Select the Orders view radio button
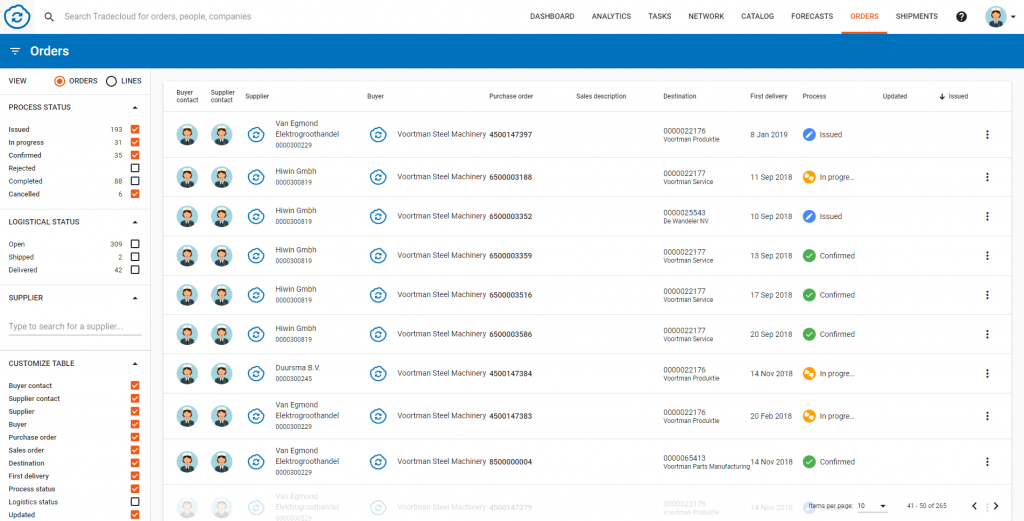 59,81
